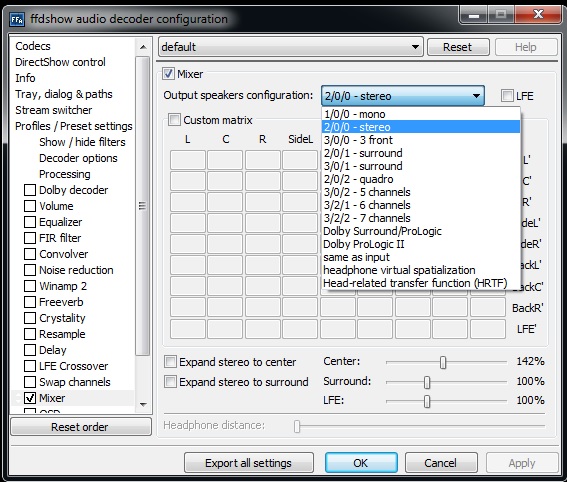Toggle the FIR filter checkbox
This screenshot has width=567, height=482.
[x=30, y=238]
